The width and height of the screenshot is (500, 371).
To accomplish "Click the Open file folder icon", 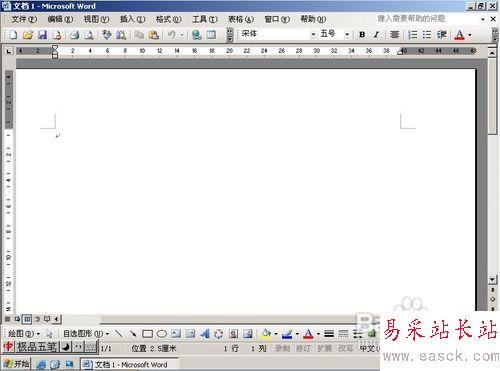I will pos(28,35).
